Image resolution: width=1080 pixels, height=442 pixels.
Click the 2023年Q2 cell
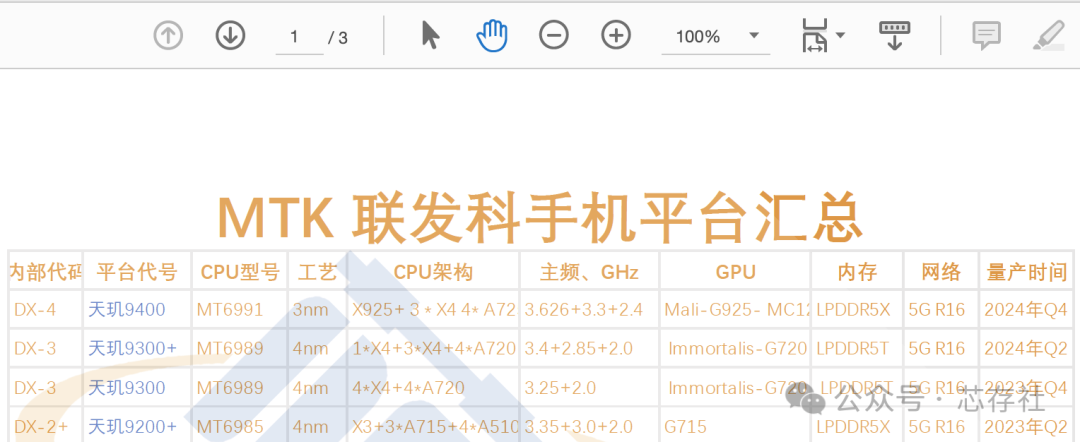point(1026,427)
